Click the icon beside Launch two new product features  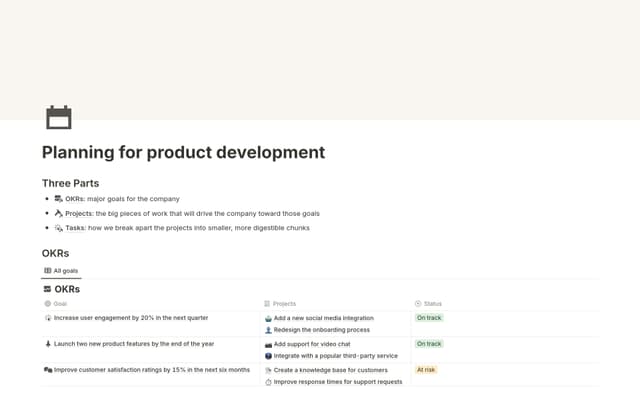(48, 344)
